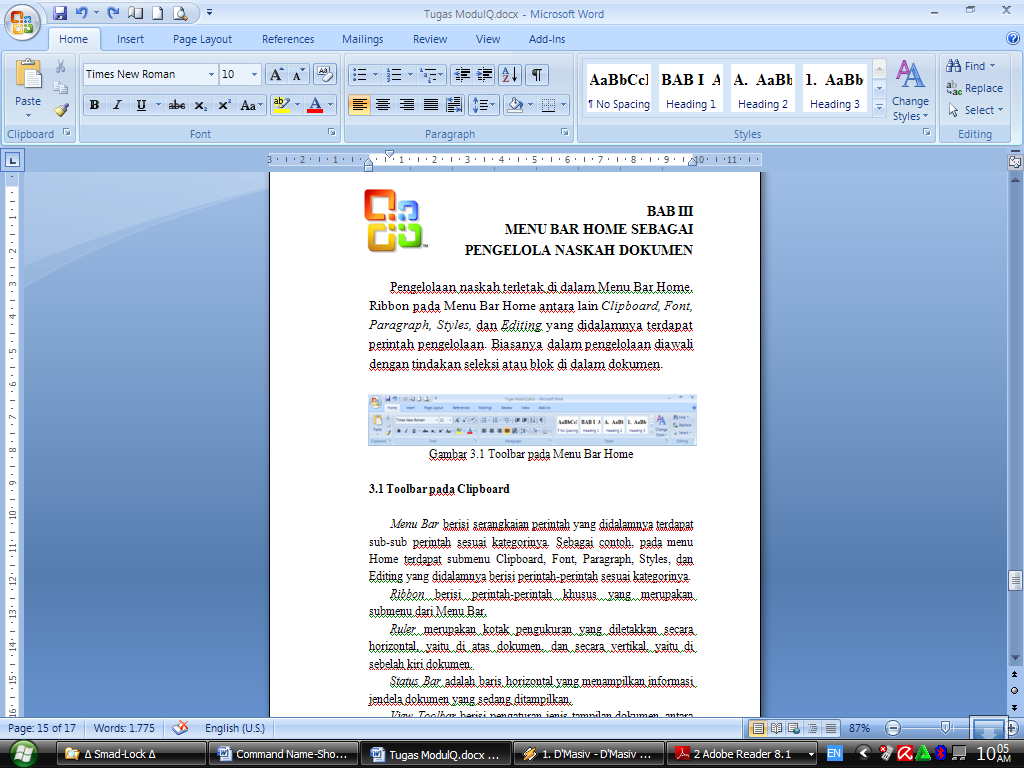Switch to Draft view
The image size is (1024, 768).
[x=831, y=728]
